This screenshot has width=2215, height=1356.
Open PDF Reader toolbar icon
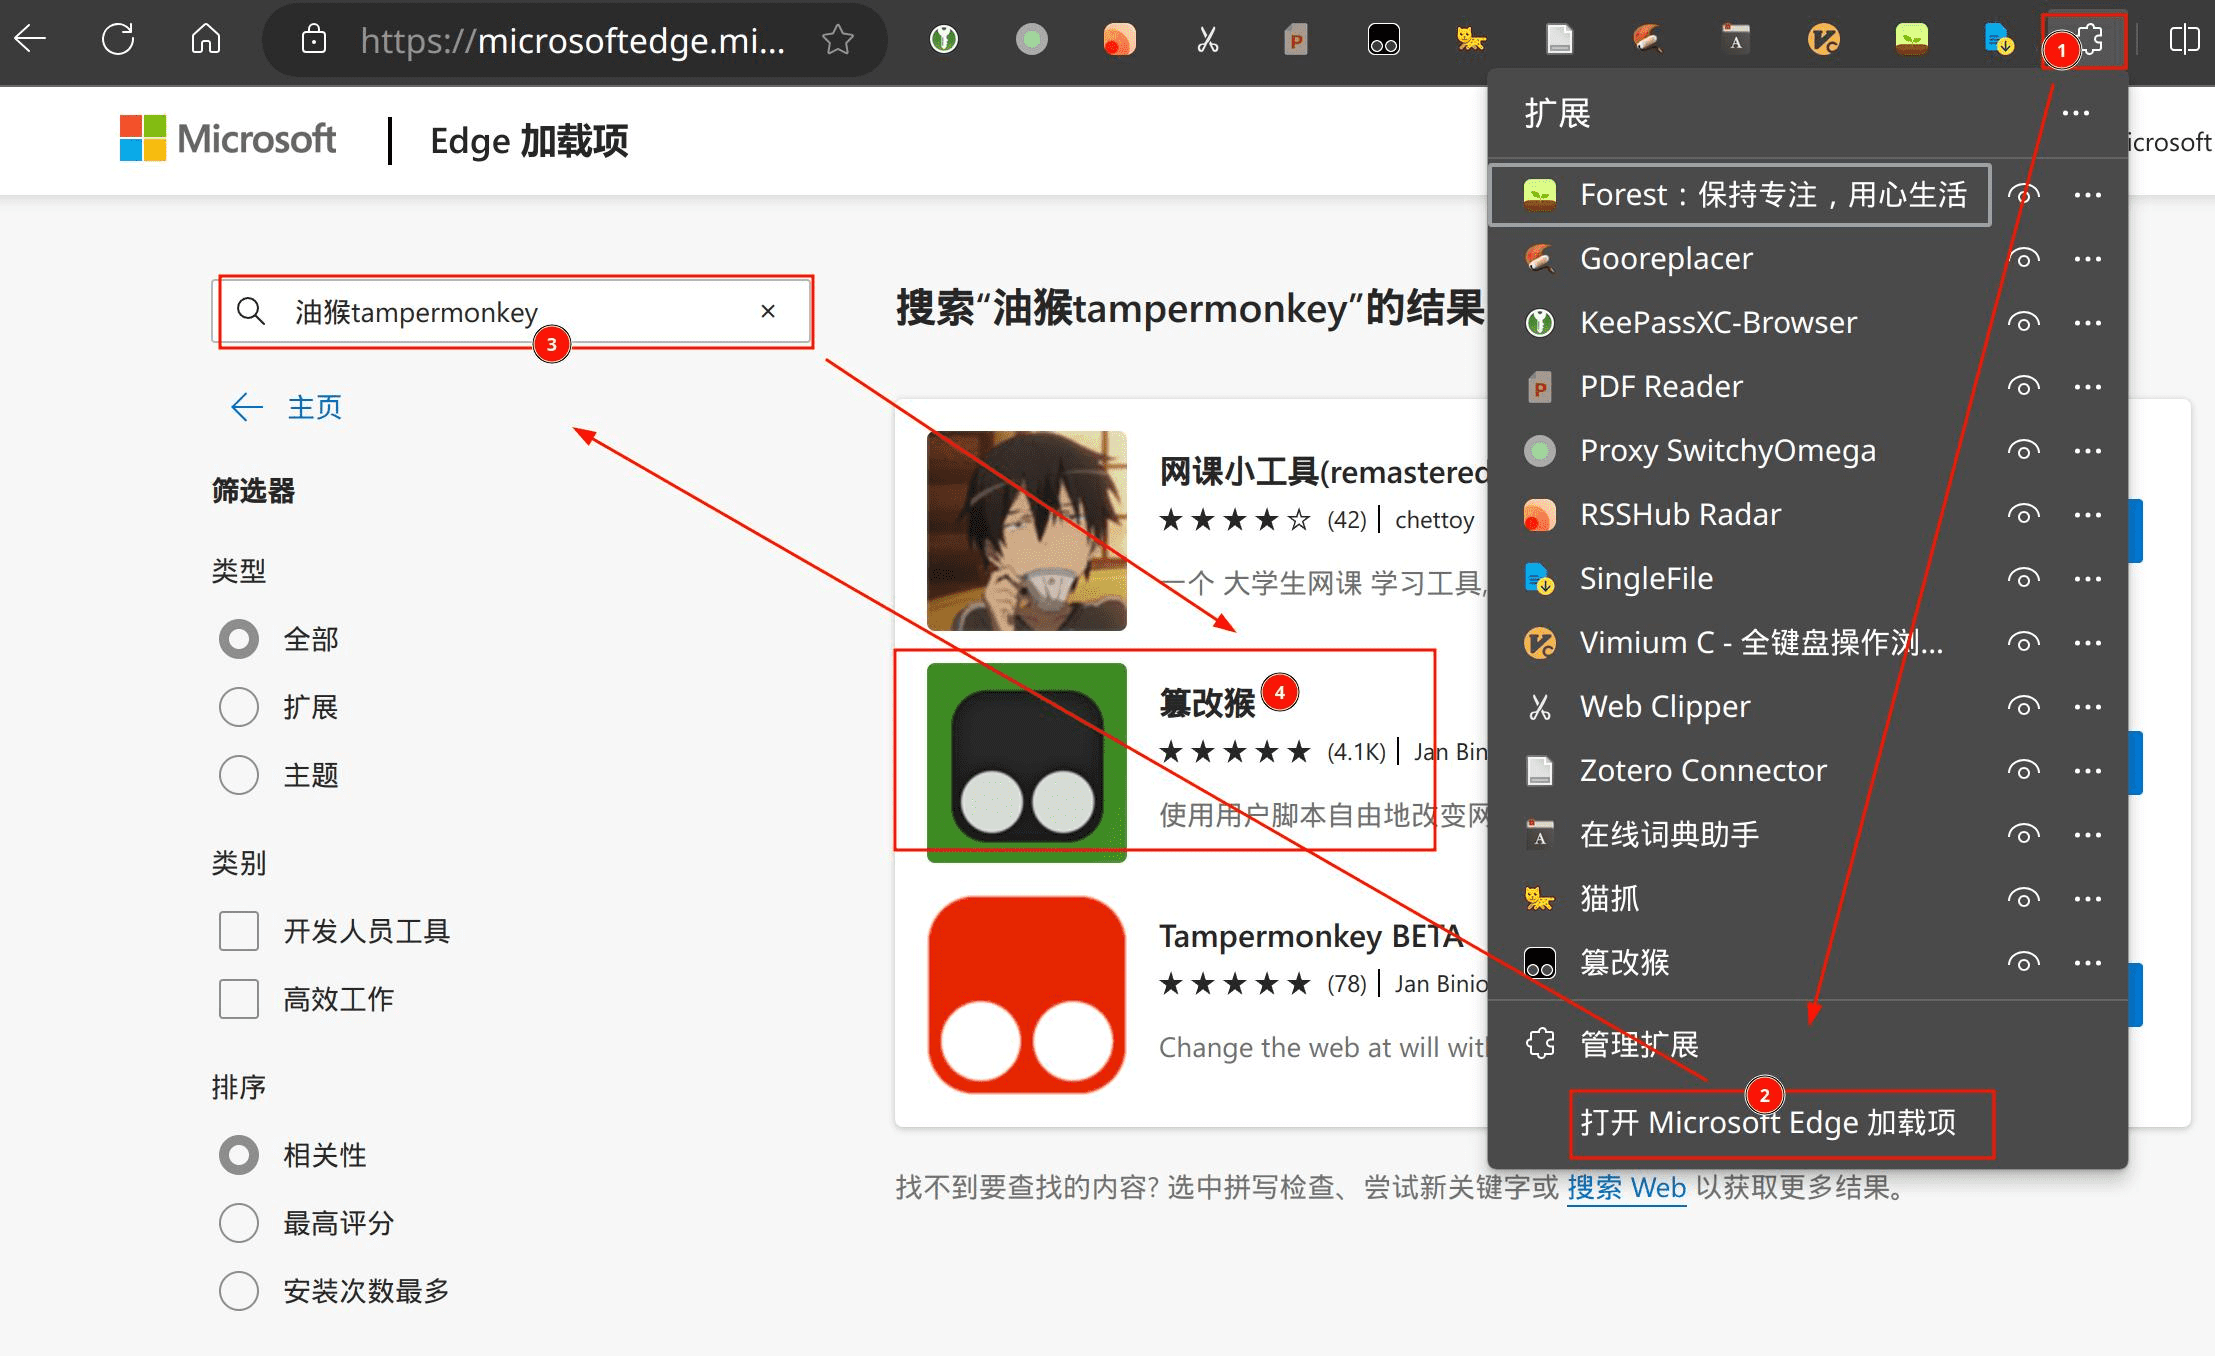click(x=1296, y=39)
